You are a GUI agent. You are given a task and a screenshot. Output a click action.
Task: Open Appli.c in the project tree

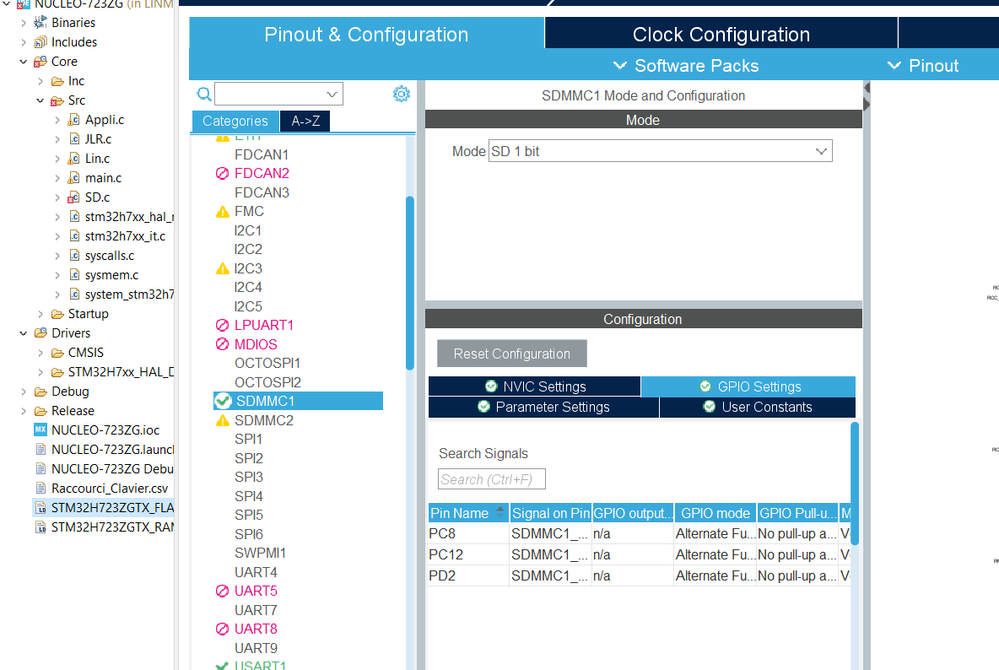[104, 120]
